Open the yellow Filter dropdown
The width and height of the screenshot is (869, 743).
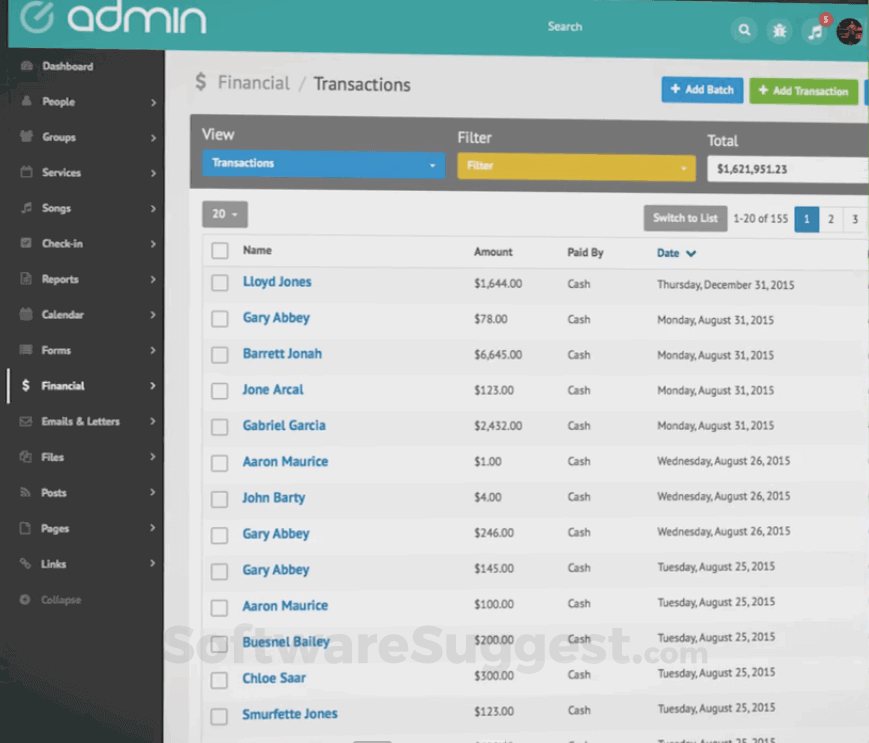click(x=575, y=167)
